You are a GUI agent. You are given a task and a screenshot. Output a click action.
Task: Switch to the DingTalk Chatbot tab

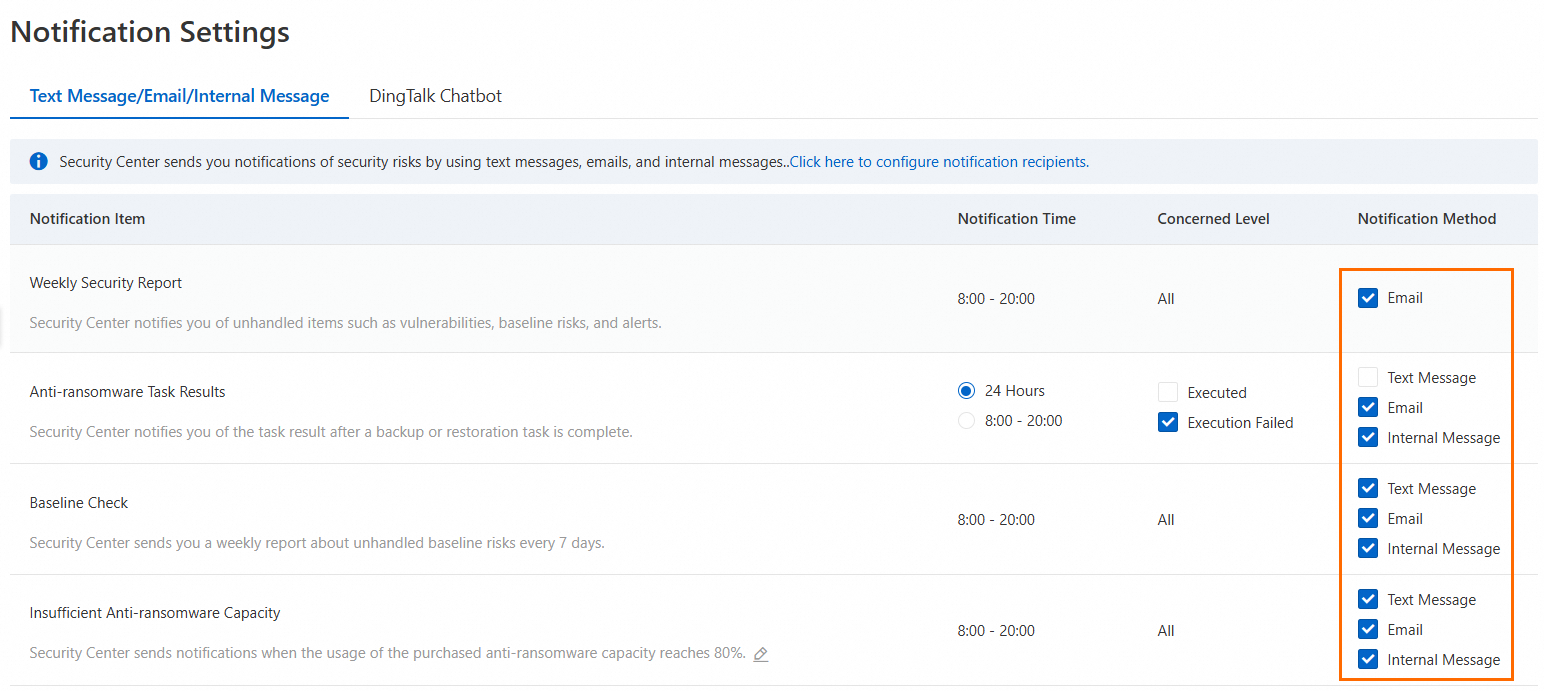coord(435,96)
